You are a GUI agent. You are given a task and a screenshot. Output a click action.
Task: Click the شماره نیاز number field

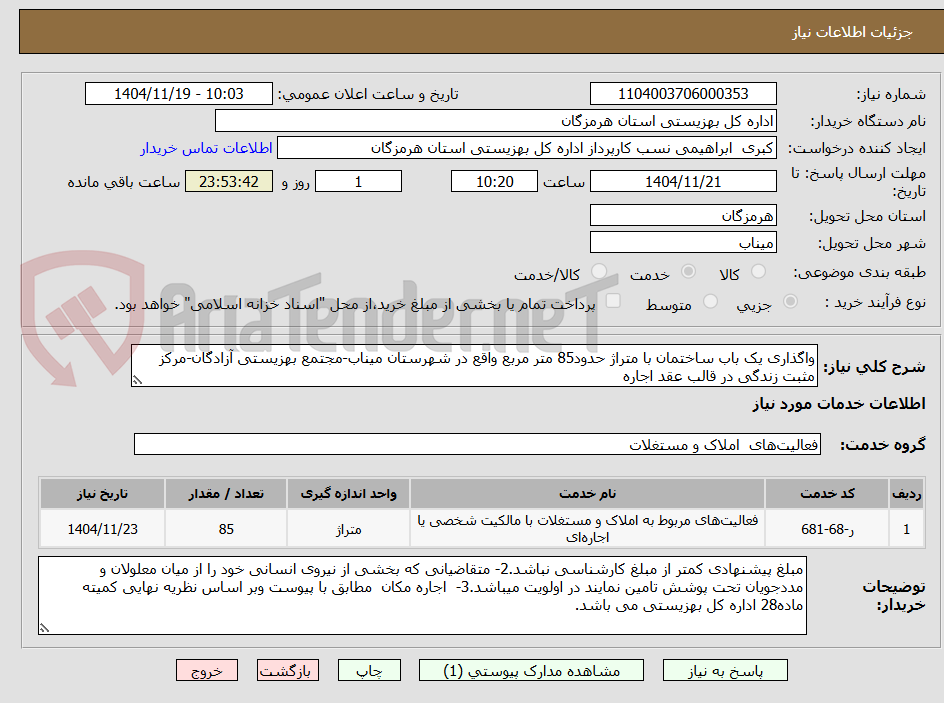tap(683, 94)
